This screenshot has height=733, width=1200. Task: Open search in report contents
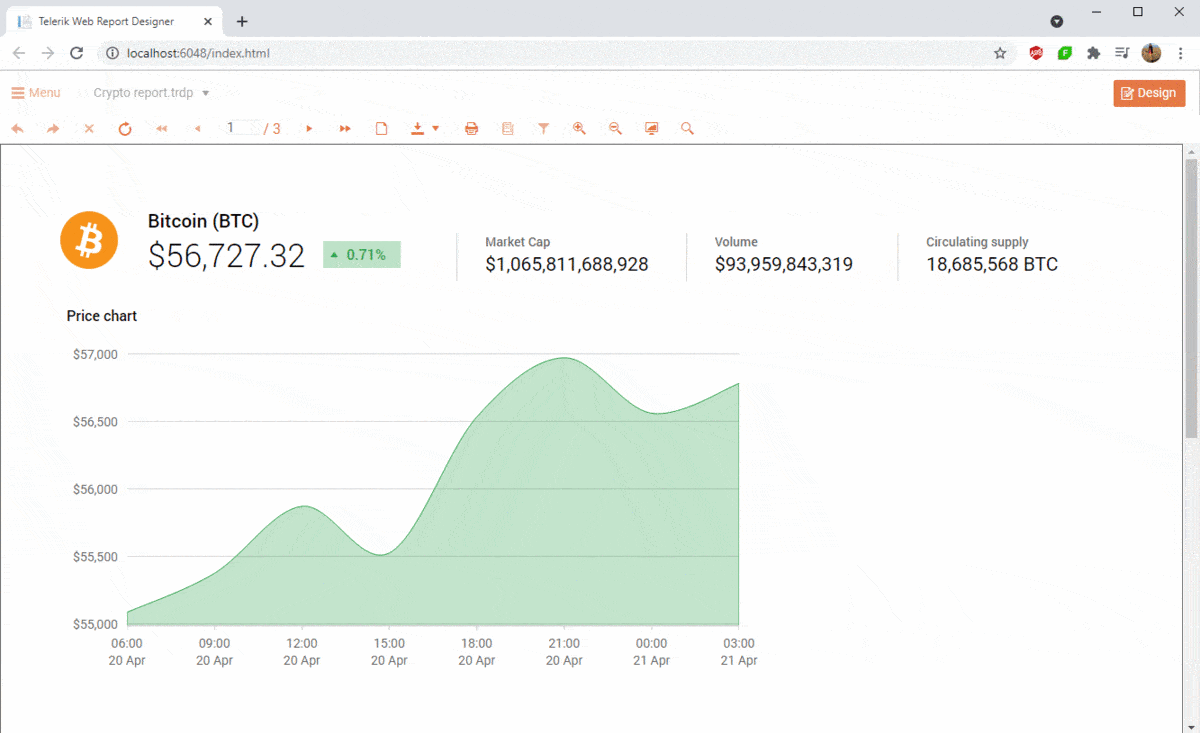coord(687,128)
